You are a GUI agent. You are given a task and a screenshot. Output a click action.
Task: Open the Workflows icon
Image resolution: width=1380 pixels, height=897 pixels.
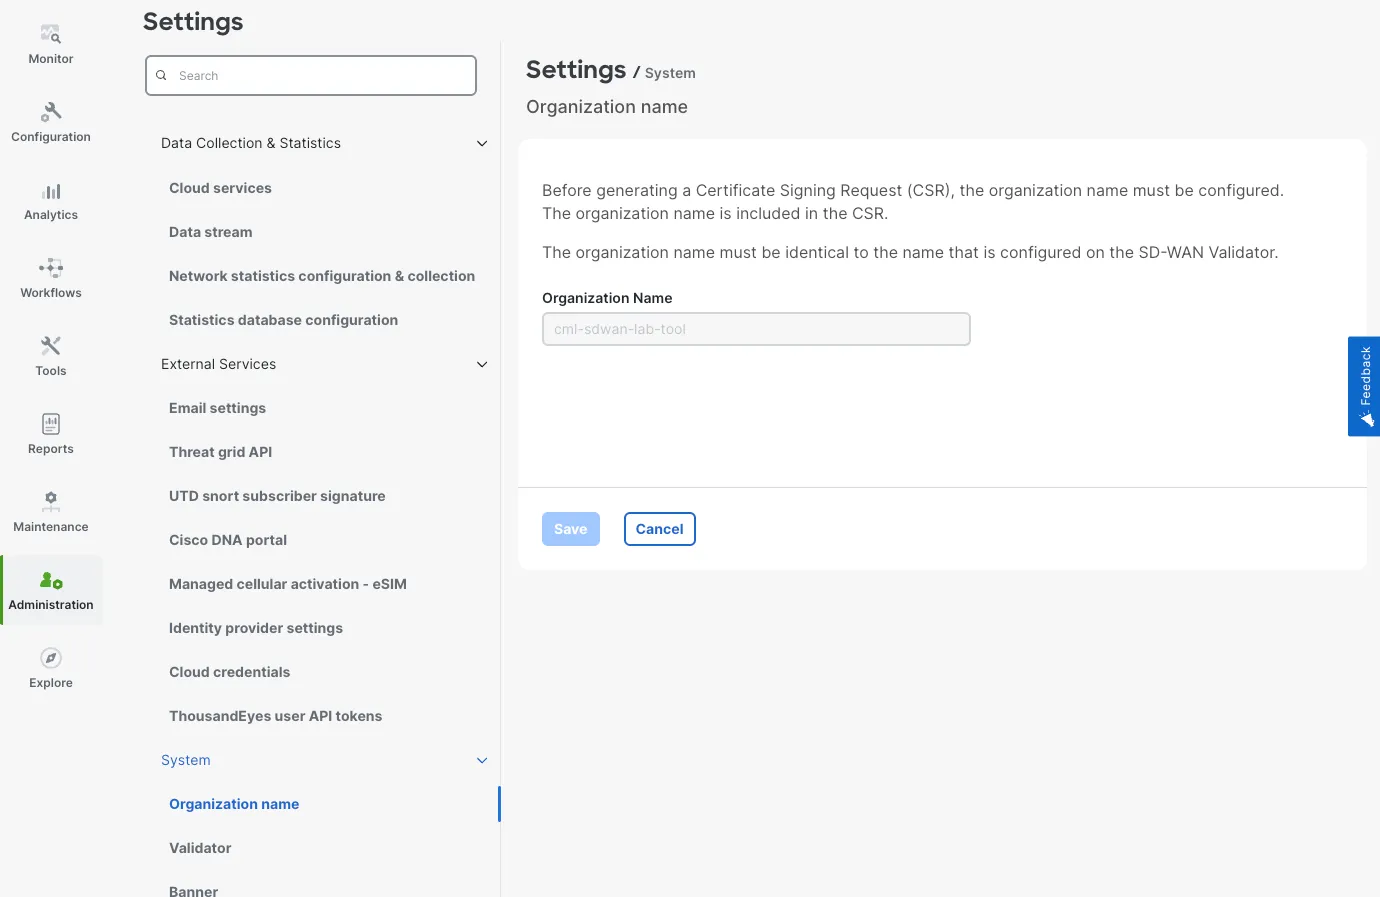(51, 268)
